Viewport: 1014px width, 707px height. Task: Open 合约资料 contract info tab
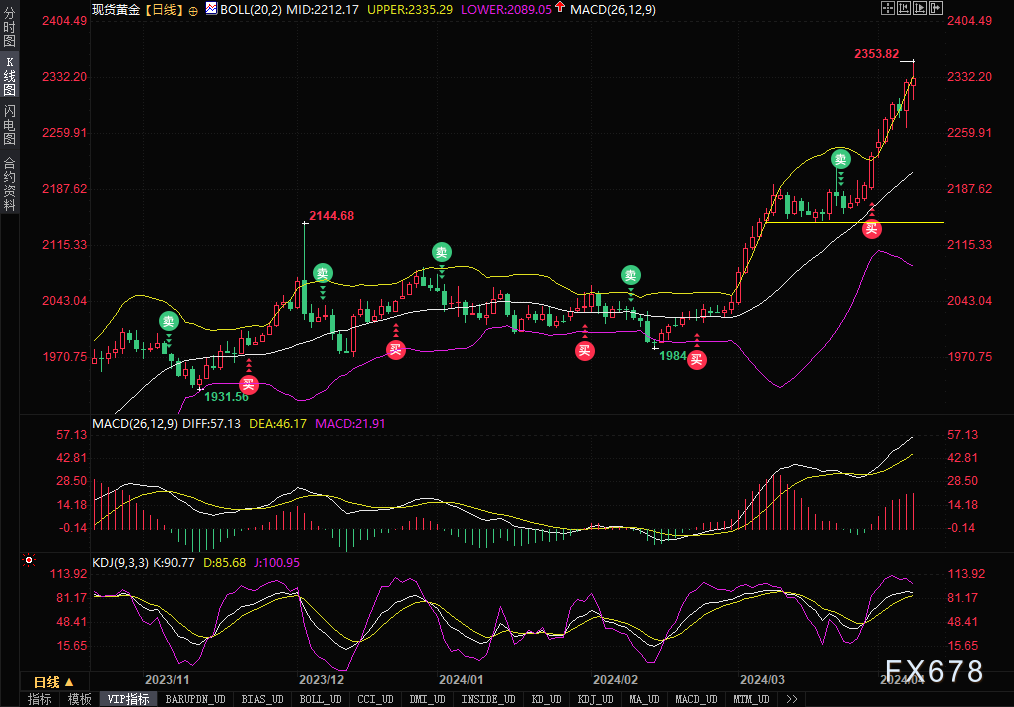[9, 183]
